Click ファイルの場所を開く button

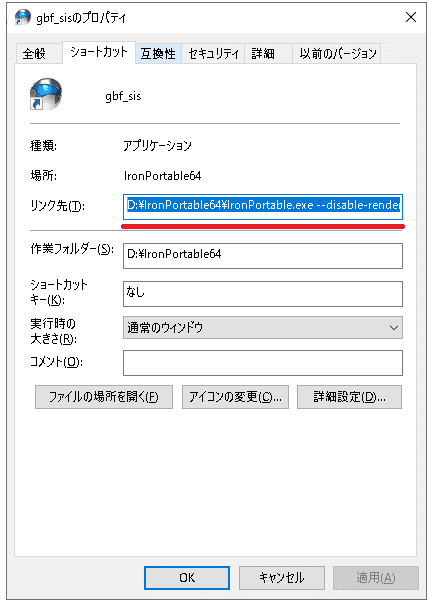[x=104, y=397]
